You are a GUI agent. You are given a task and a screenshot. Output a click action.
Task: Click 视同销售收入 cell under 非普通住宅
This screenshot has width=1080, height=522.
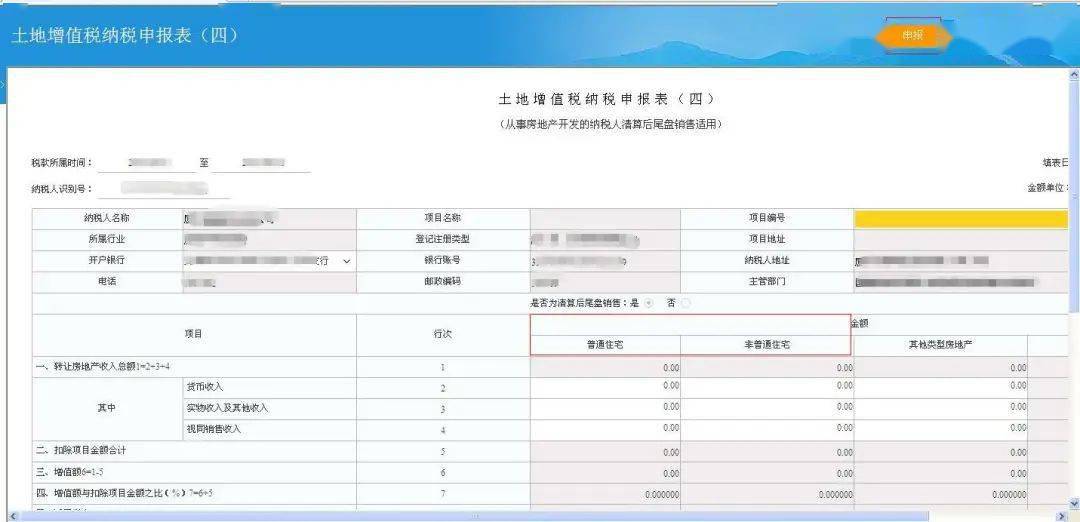[x=767, y=430]
